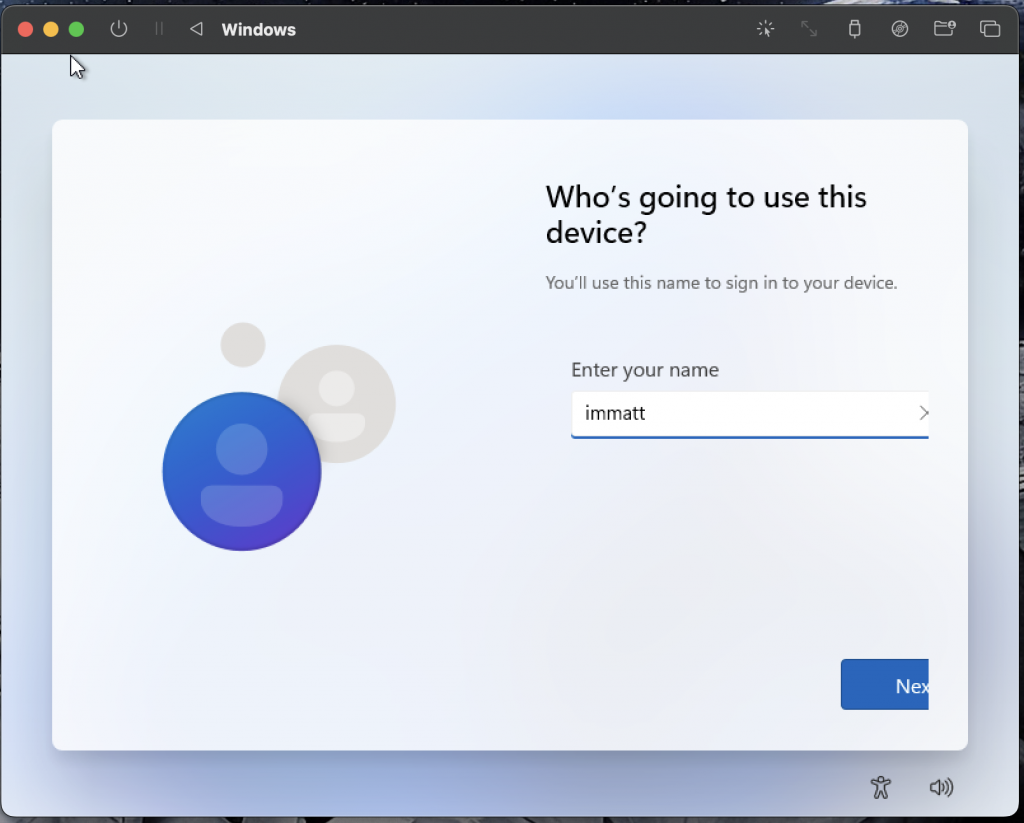1024x823 pixels.
Task: Click the blue user avatar illustration
Action: (x=242, y=471)
